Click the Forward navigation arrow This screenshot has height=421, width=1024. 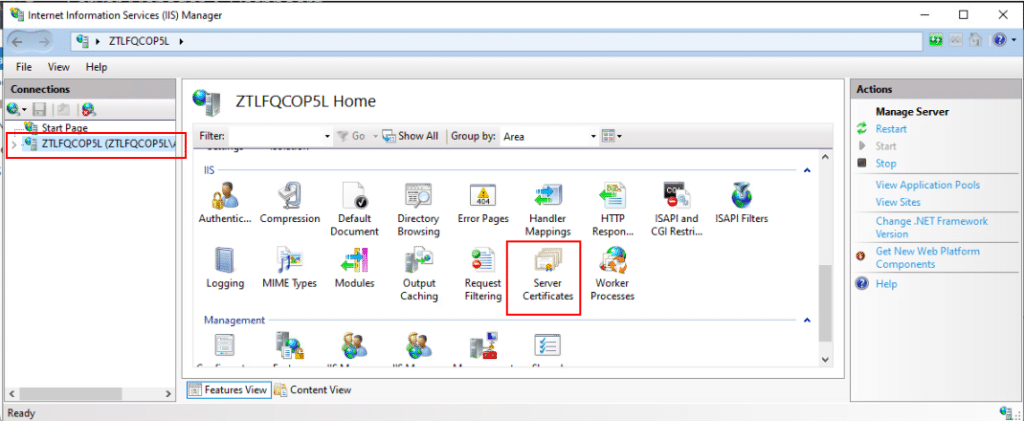tap(44, 41)
